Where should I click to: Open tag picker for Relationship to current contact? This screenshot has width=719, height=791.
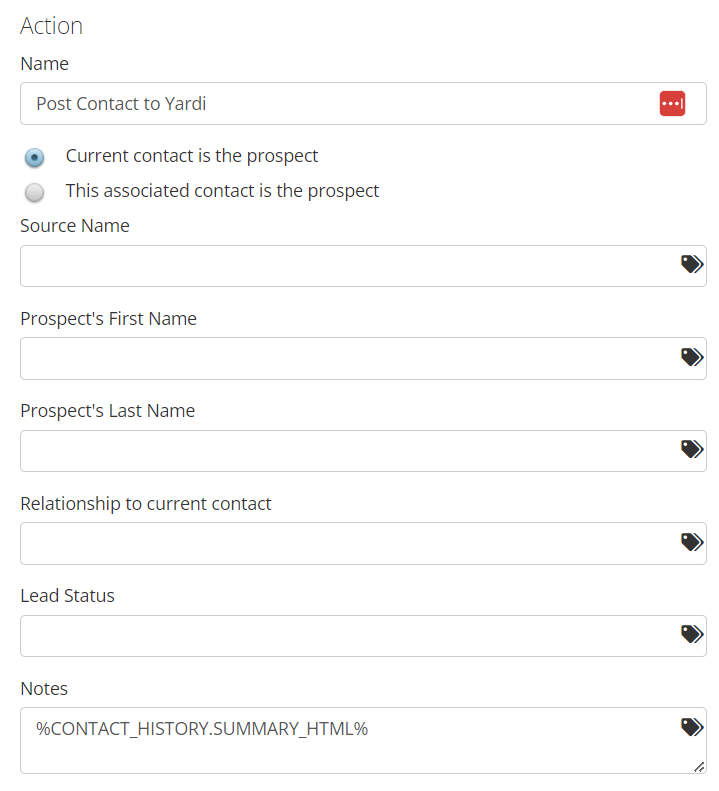coord(692,542)
